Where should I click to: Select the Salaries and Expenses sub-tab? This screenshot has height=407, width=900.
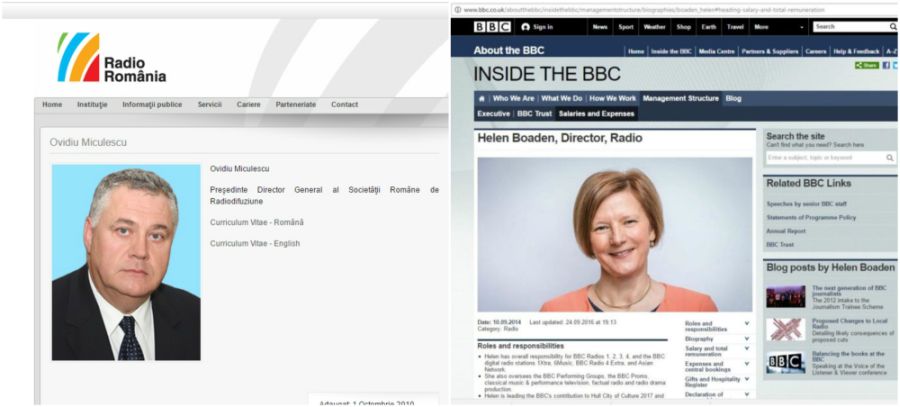pos(596,114)
